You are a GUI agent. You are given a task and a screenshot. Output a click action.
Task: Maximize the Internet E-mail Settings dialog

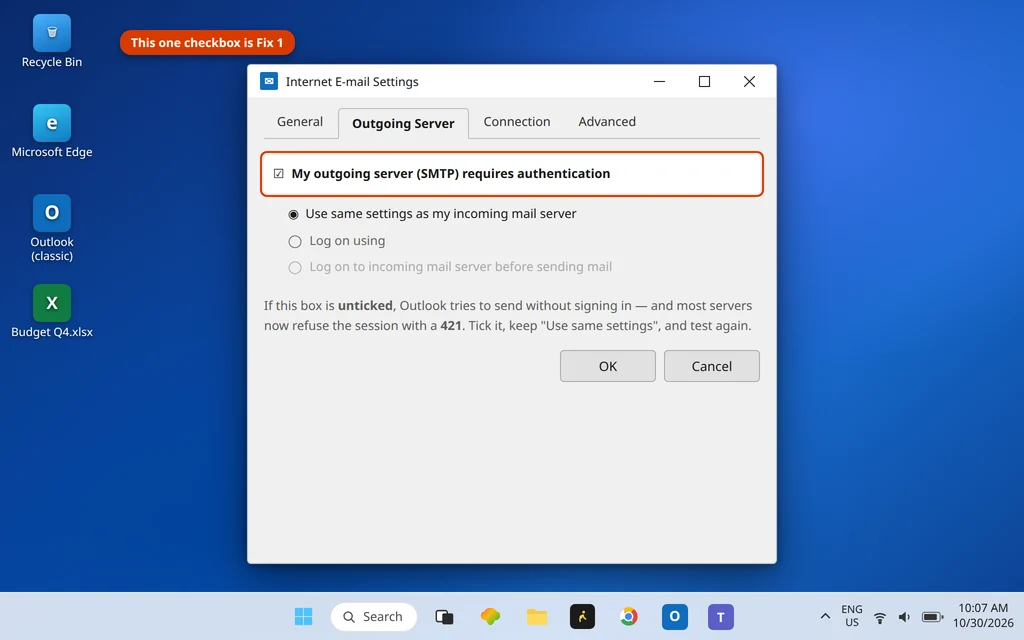(x=704, y=82)
